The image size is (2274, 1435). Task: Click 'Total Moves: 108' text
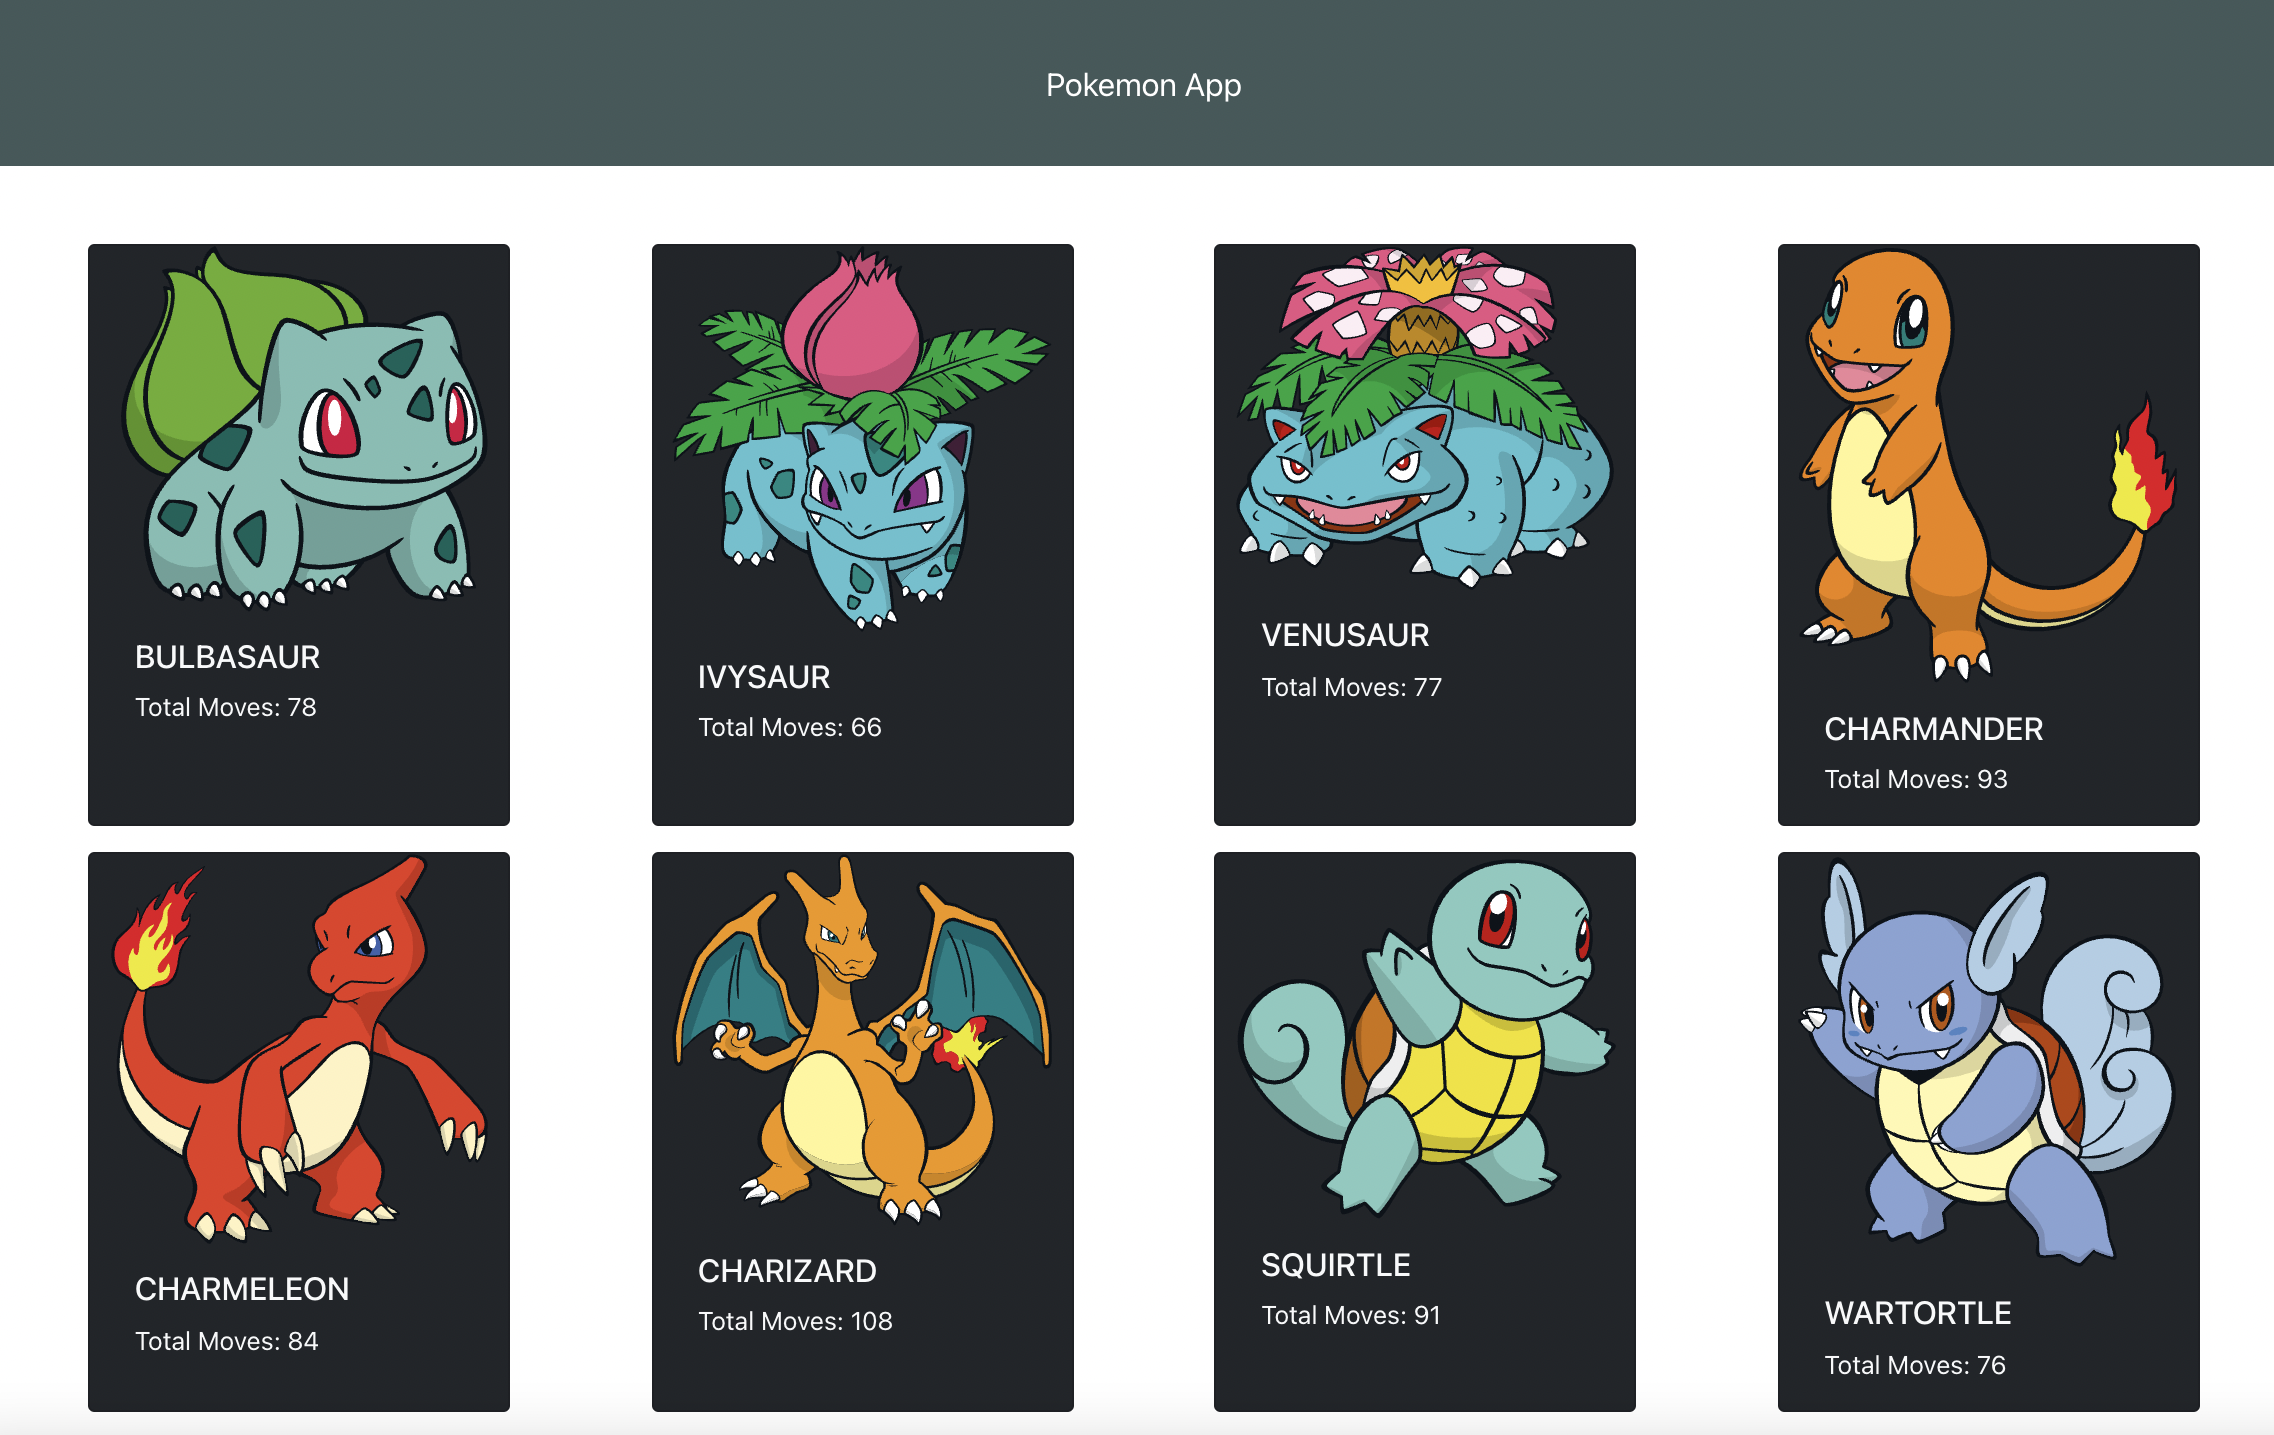[795, 1321]
